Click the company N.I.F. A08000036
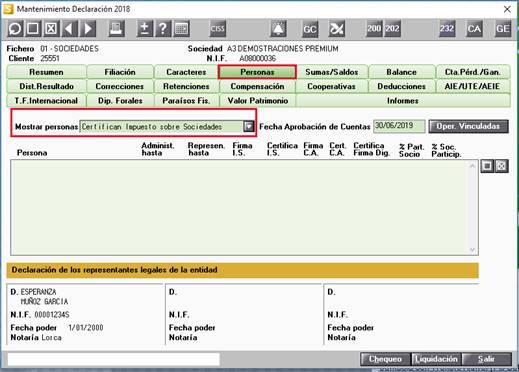Image resolution: width=519 pixels, height=372 pixels. tap(258, 59)
